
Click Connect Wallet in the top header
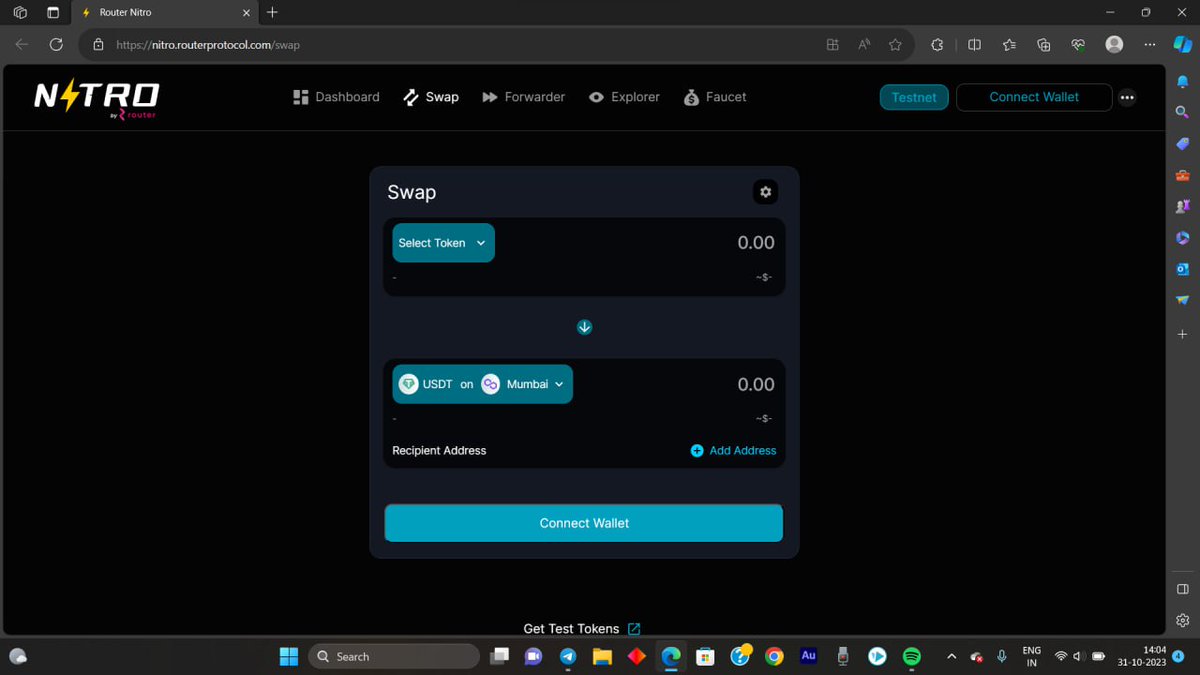pyautogui.click(x=1034, y=97)
